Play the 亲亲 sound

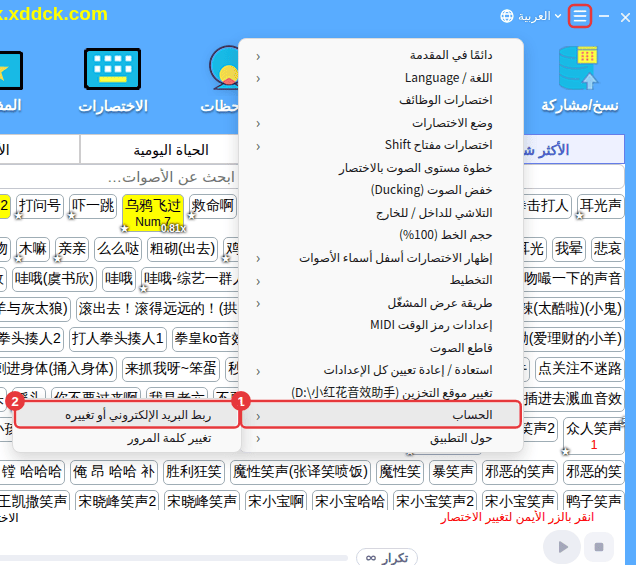pos(72,249)
